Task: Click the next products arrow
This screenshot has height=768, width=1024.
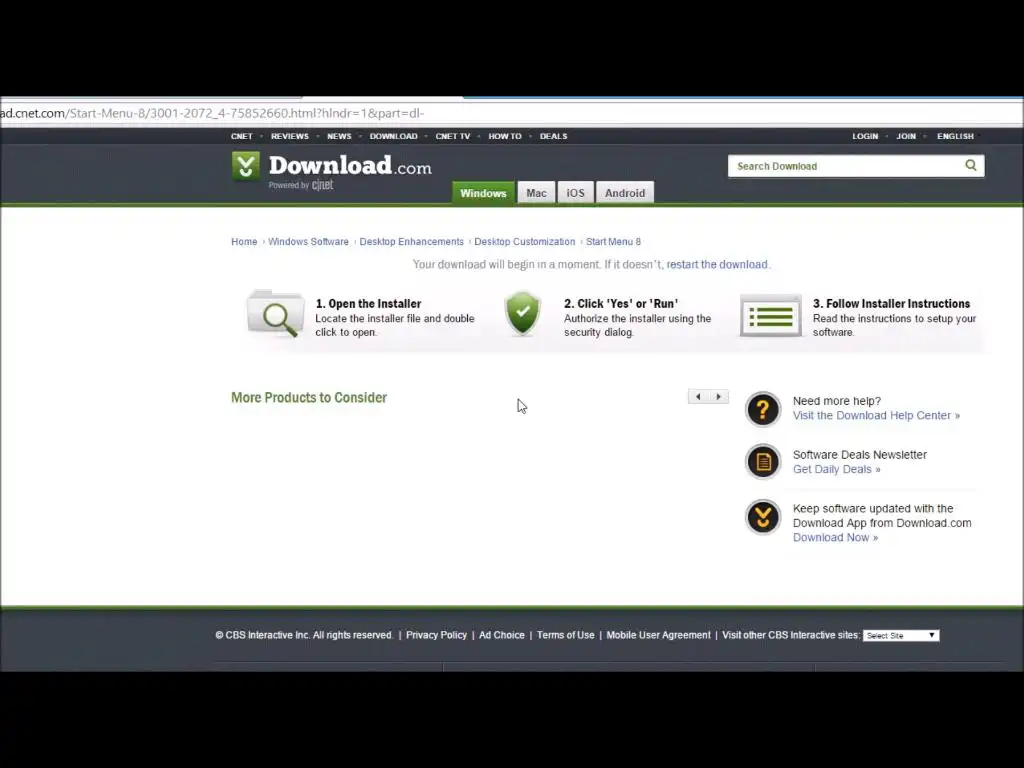Action: 718,396
